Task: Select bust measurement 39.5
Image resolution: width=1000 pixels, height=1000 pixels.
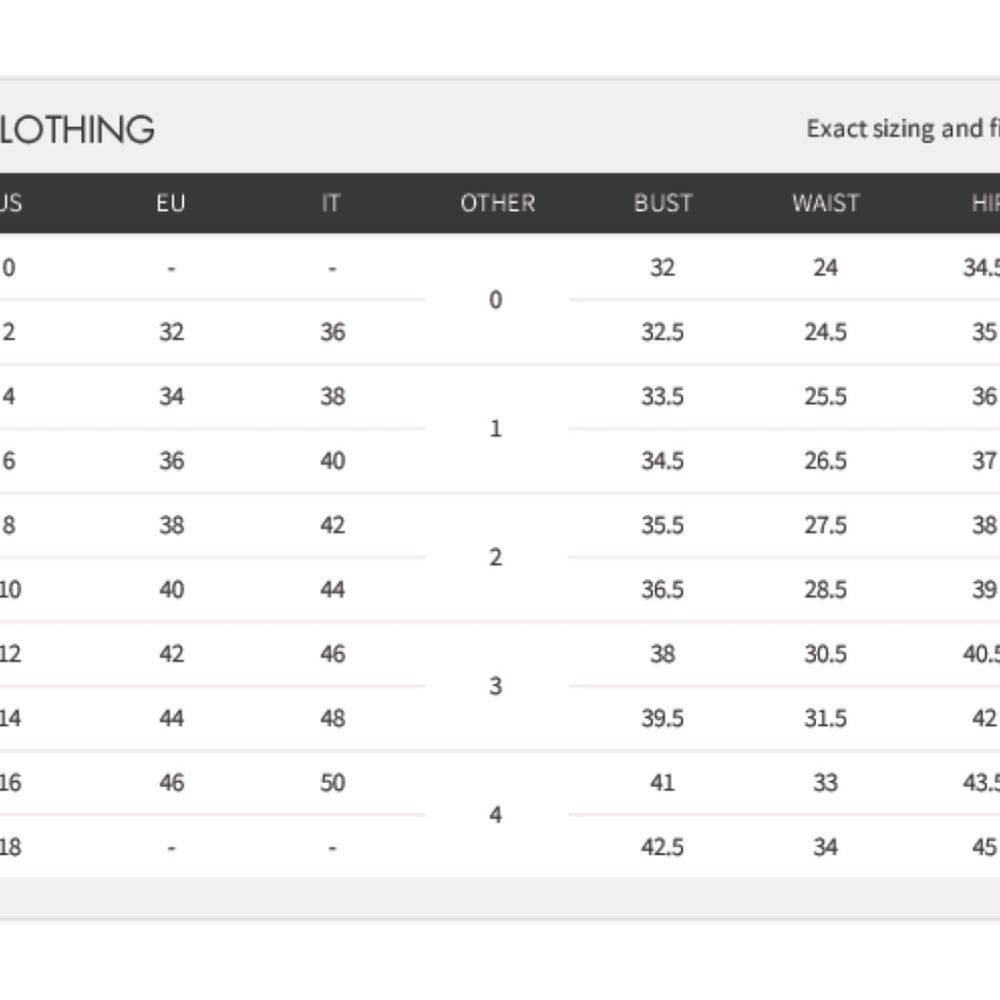Action: click(662, 718)
